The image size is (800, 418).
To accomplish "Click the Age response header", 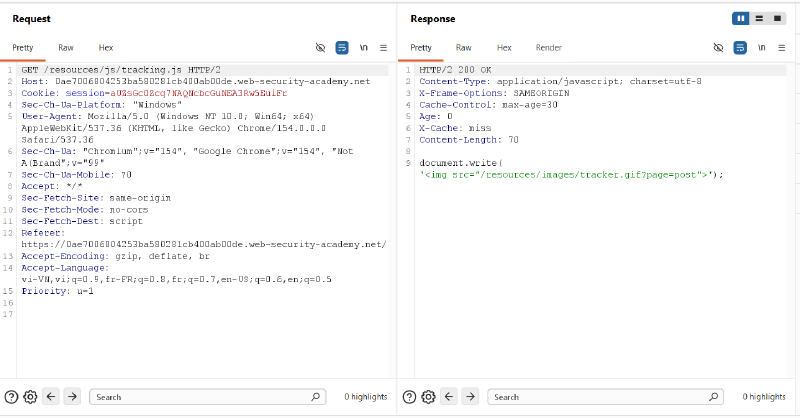I will (x=436, y=116).
